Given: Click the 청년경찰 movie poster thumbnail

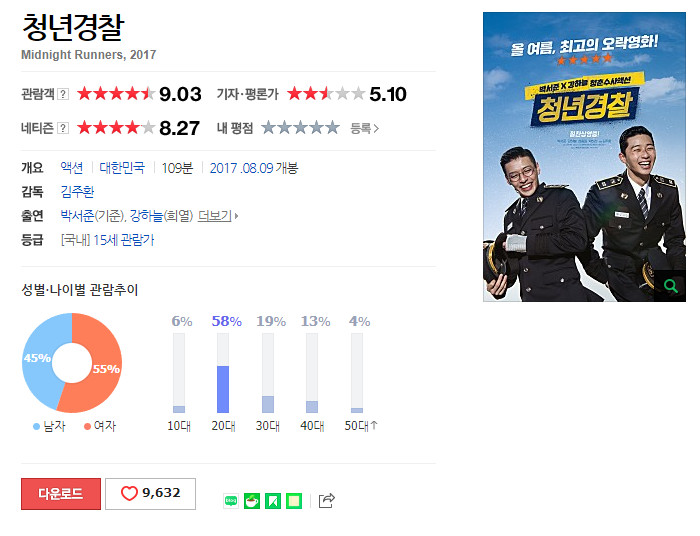Looking at the screenshot, I should [584, 157].
